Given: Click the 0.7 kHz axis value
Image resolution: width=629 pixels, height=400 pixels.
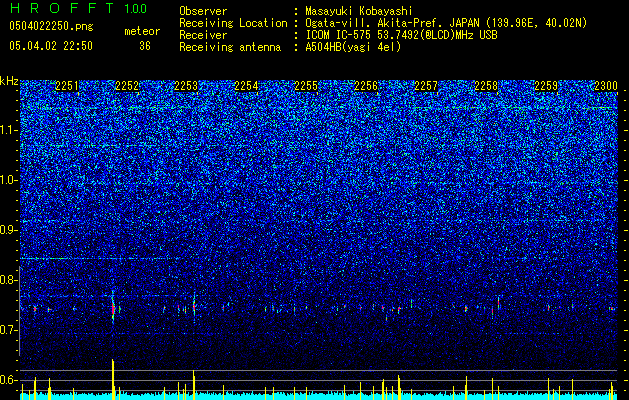Looking at the screenshot, I should pos(9,330).
